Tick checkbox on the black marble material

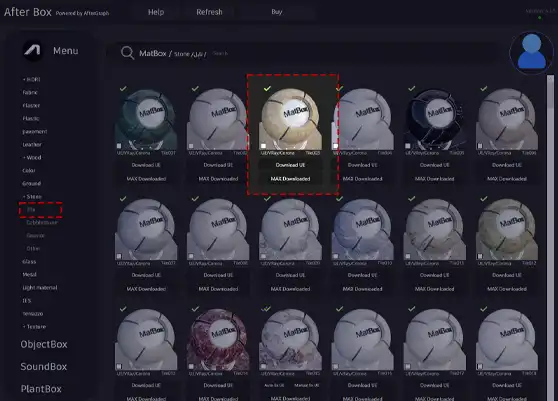point(408,146)
